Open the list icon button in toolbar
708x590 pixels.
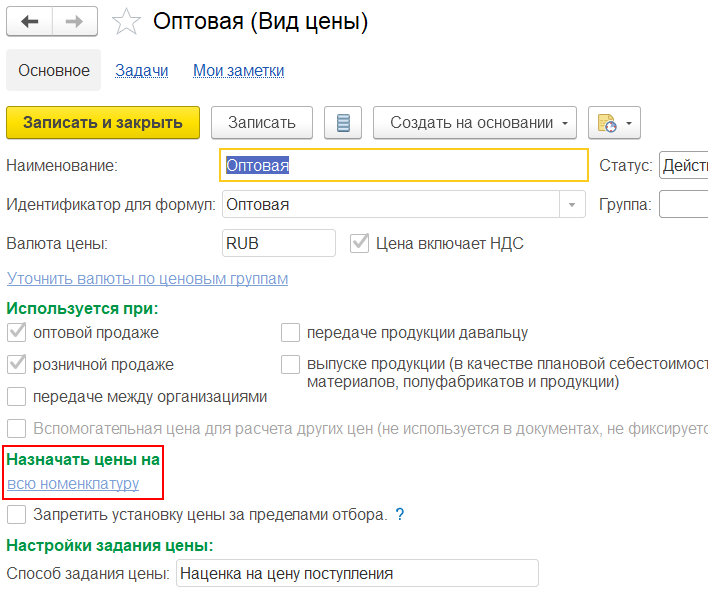[x=343, y=123]
